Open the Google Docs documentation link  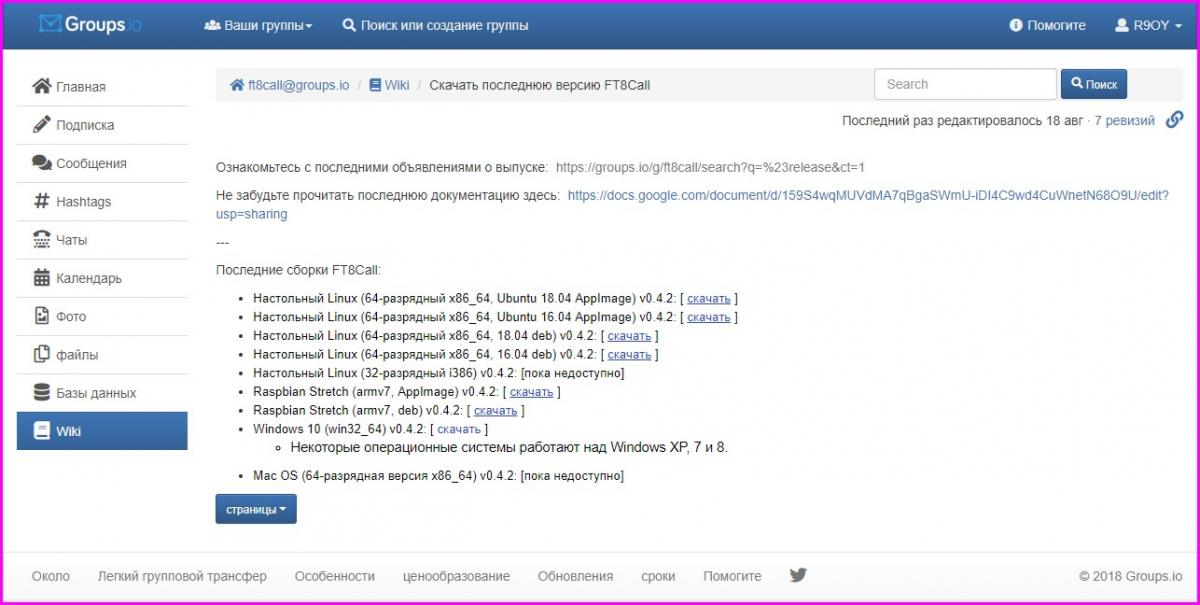click(x=867, y=196)
